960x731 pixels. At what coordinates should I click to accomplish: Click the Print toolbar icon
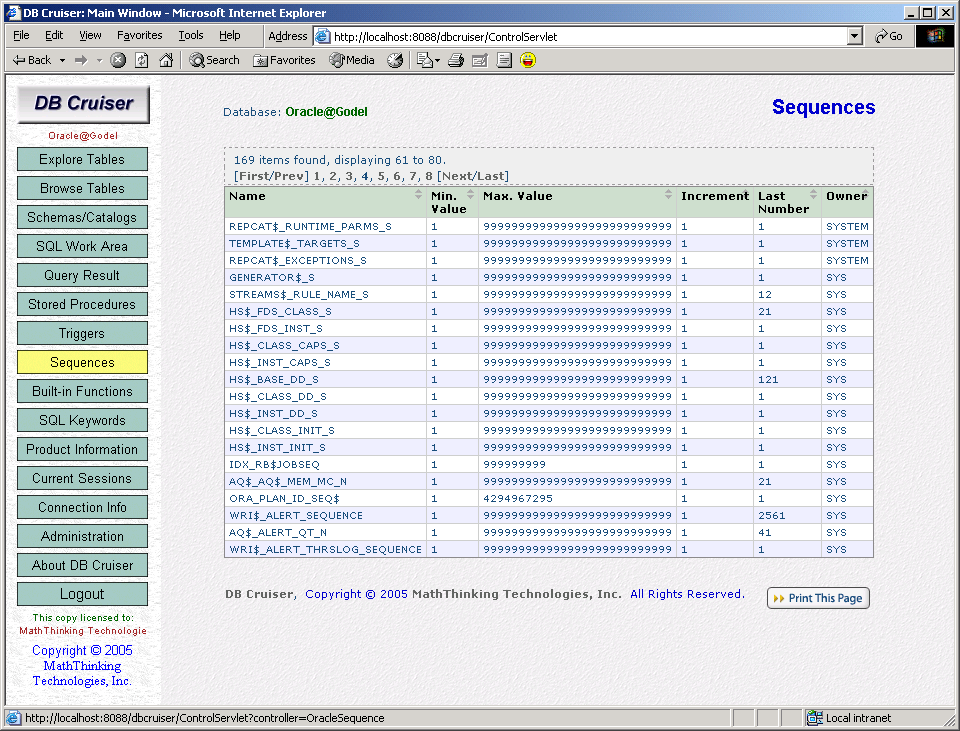[x=456, y=60]
